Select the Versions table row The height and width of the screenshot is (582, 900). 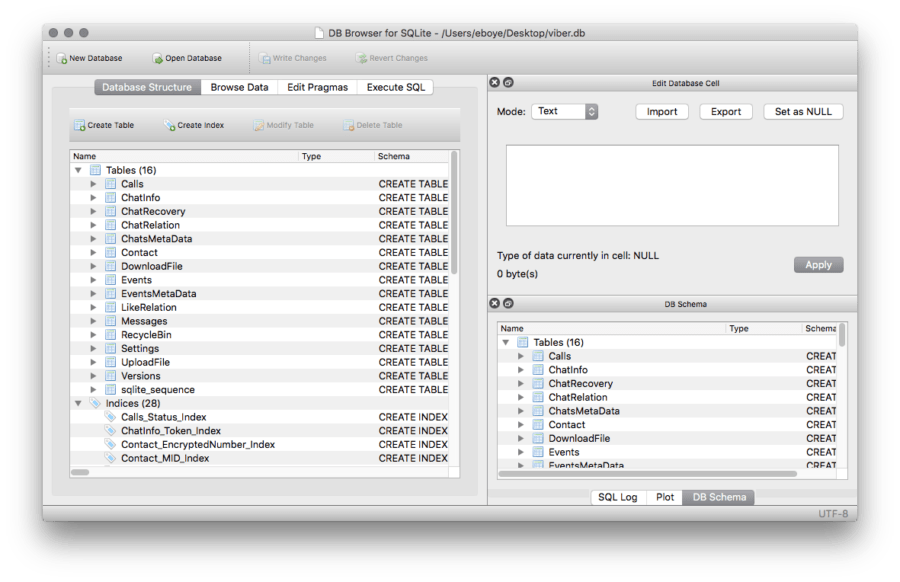click(x=259, y=376)
